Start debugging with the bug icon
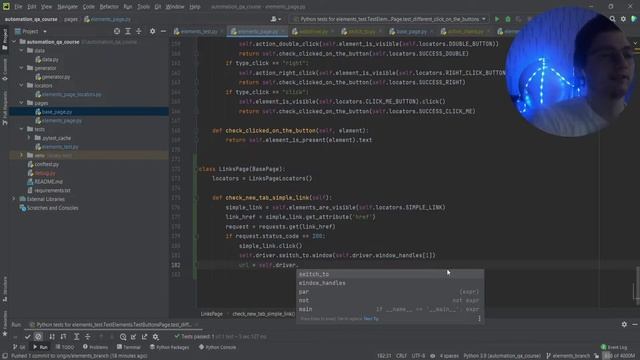The height and width of the screenshot is (360, 640). (508, 19)
